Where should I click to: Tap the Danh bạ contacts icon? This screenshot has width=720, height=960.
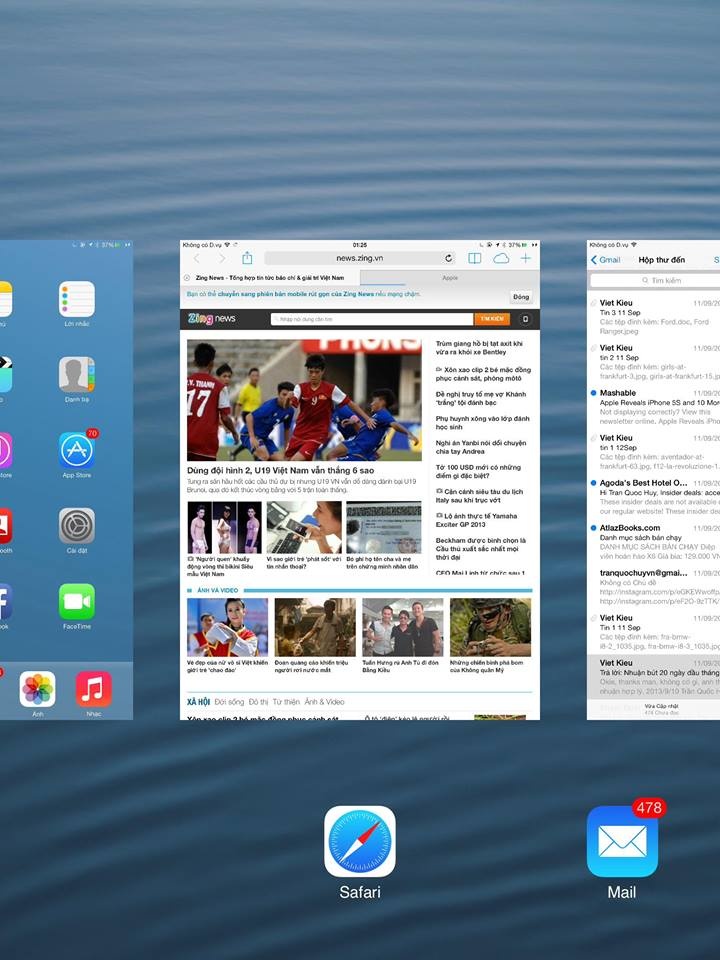[77, 375]
